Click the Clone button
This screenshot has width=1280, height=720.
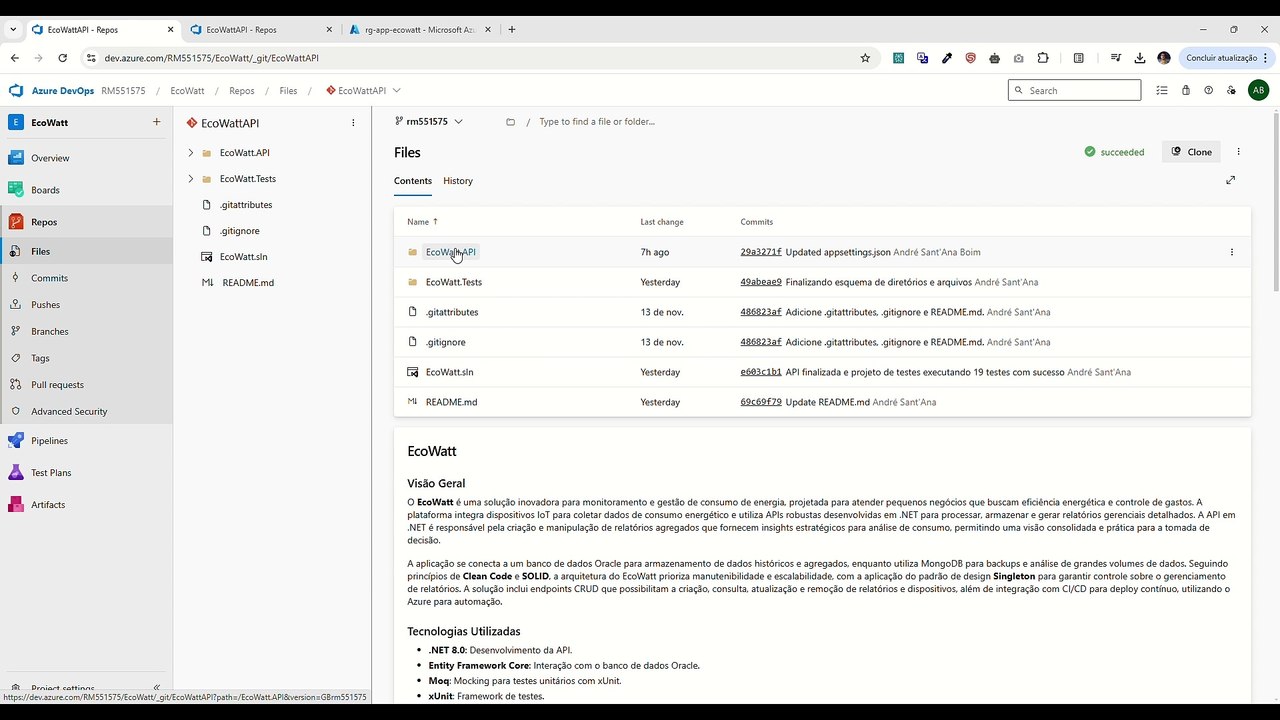1192,152
